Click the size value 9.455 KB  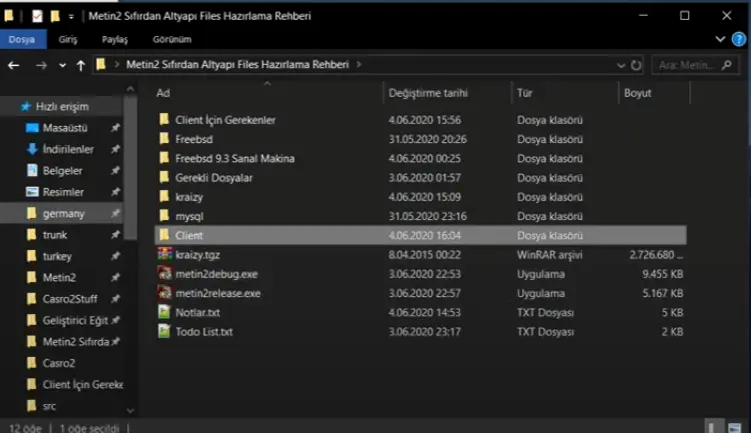pos(662,274)
